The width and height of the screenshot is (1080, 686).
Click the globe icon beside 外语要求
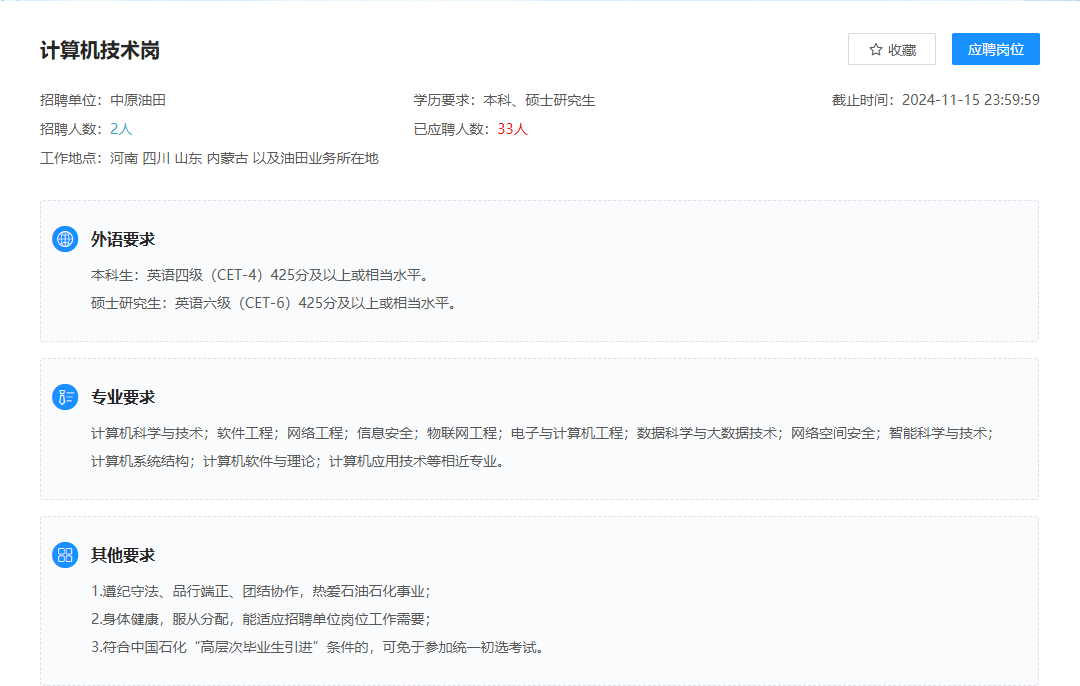click(x=65, y=239)
